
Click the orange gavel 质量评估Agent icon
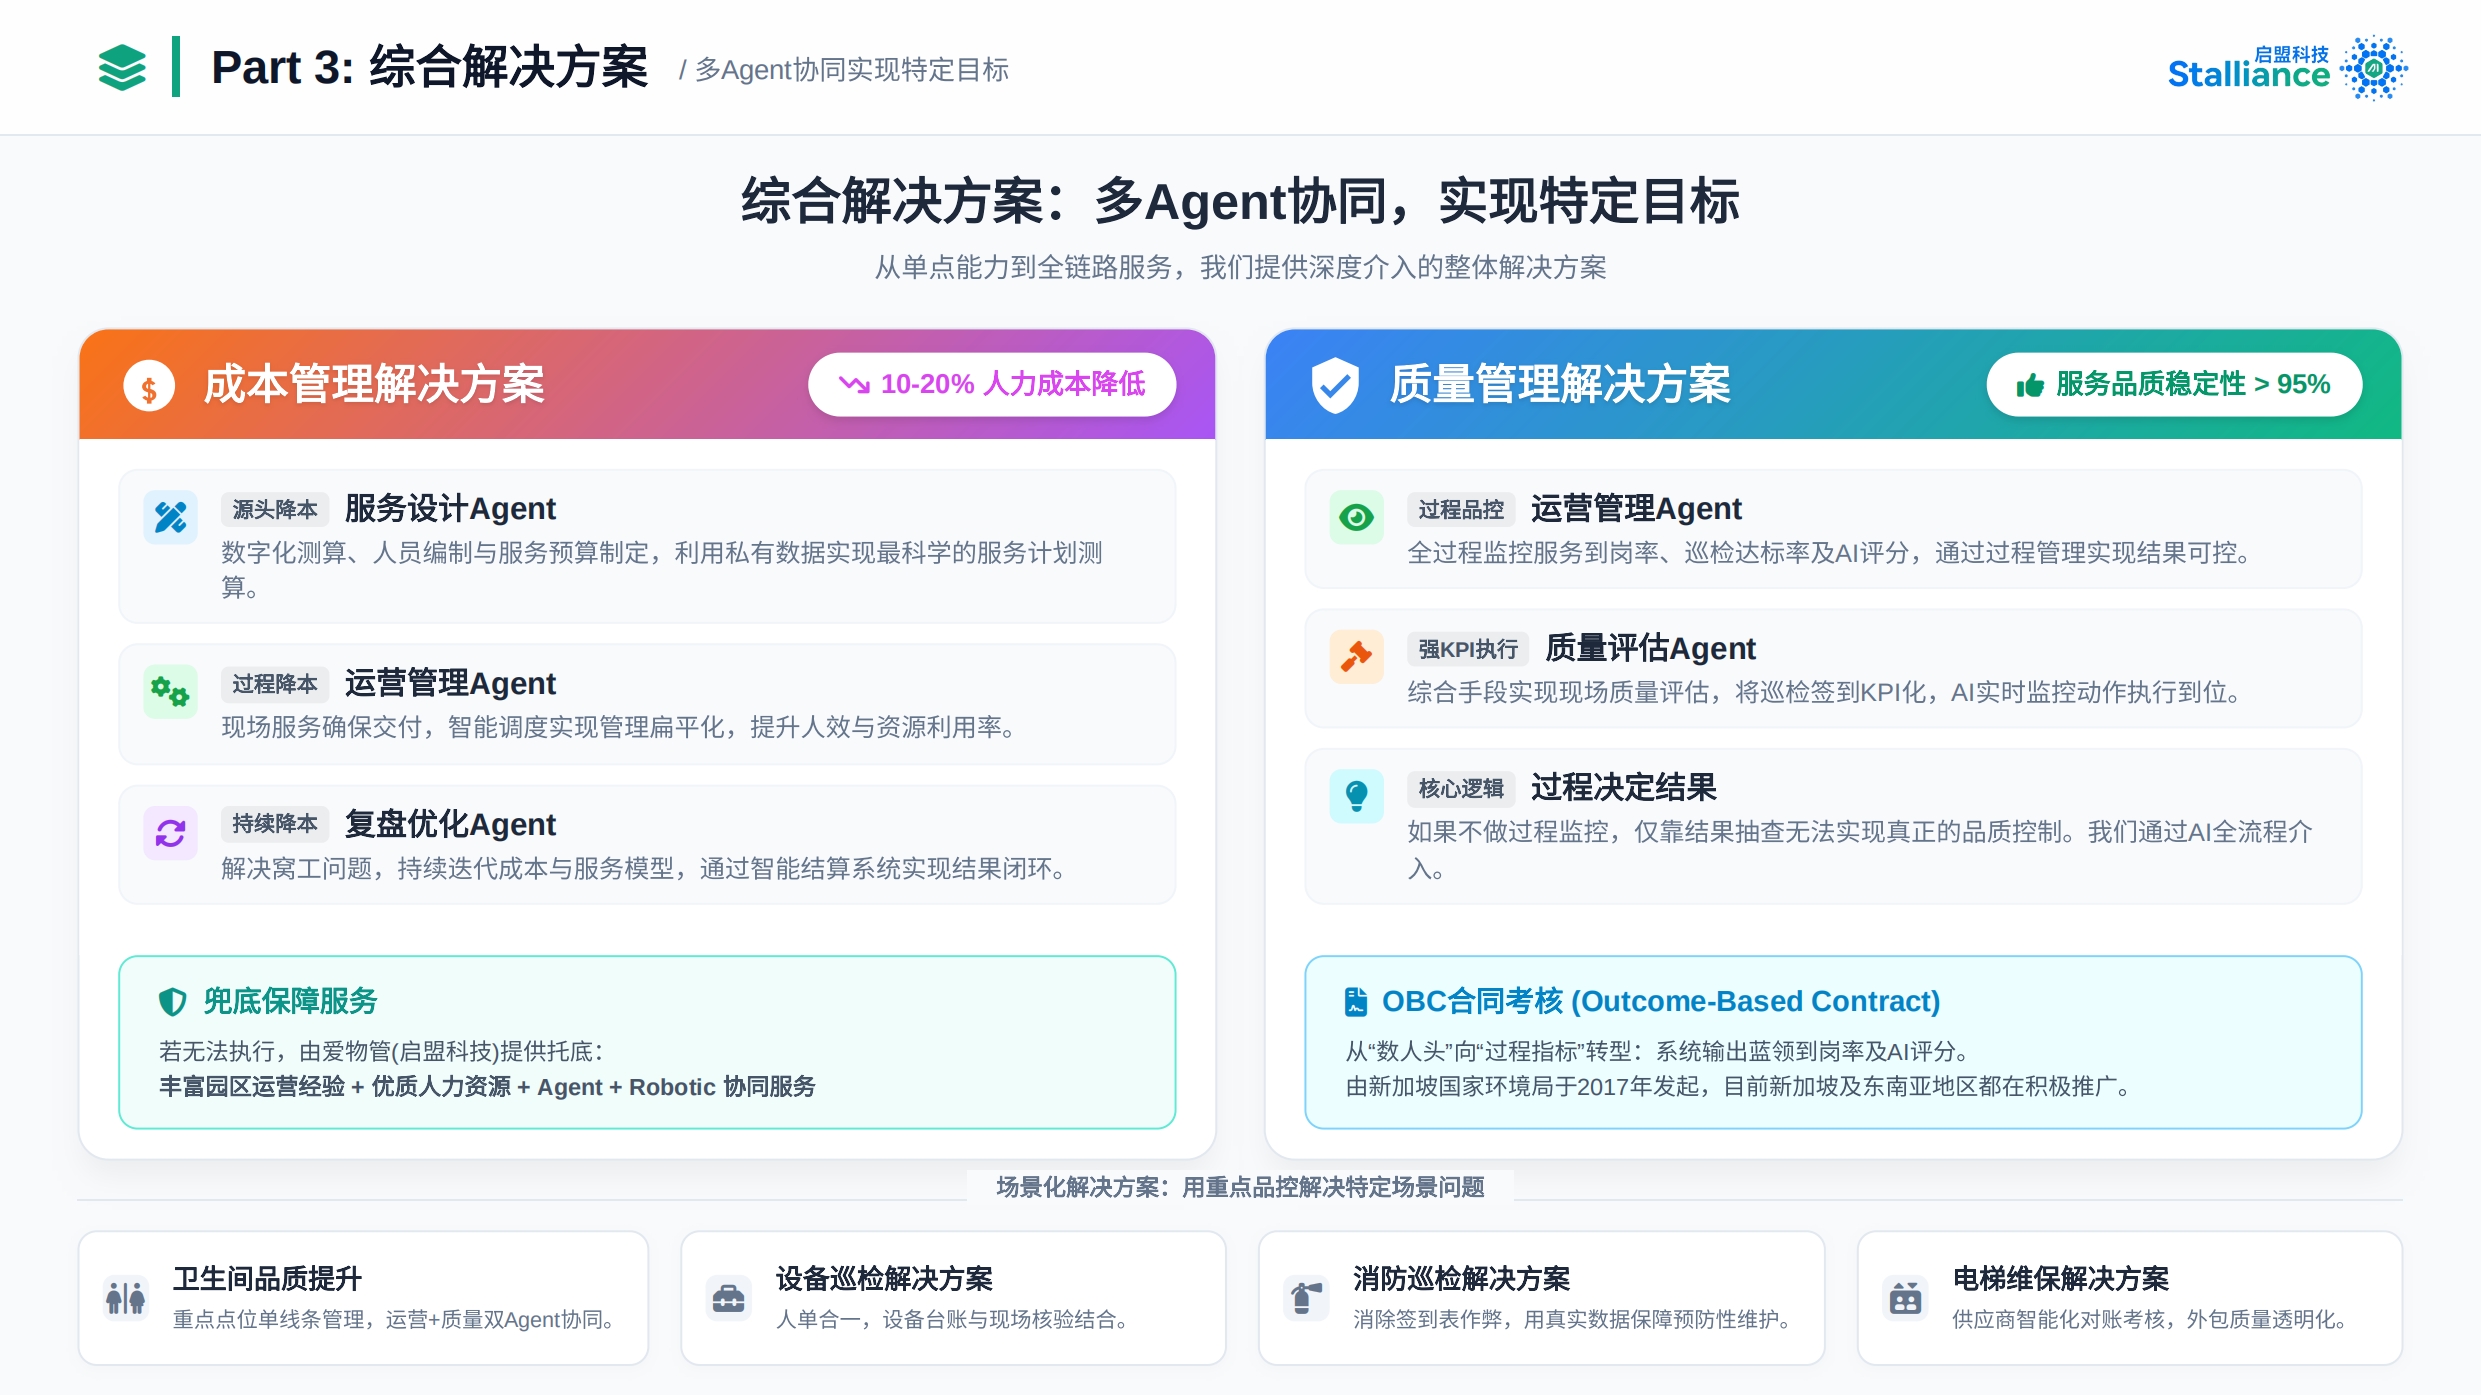(1356, 656)
